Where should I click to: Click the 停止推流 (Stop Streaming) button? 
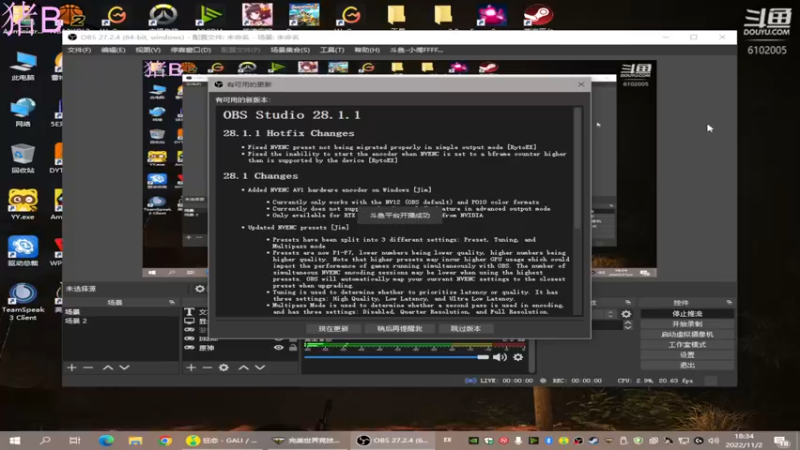(687, 314)
